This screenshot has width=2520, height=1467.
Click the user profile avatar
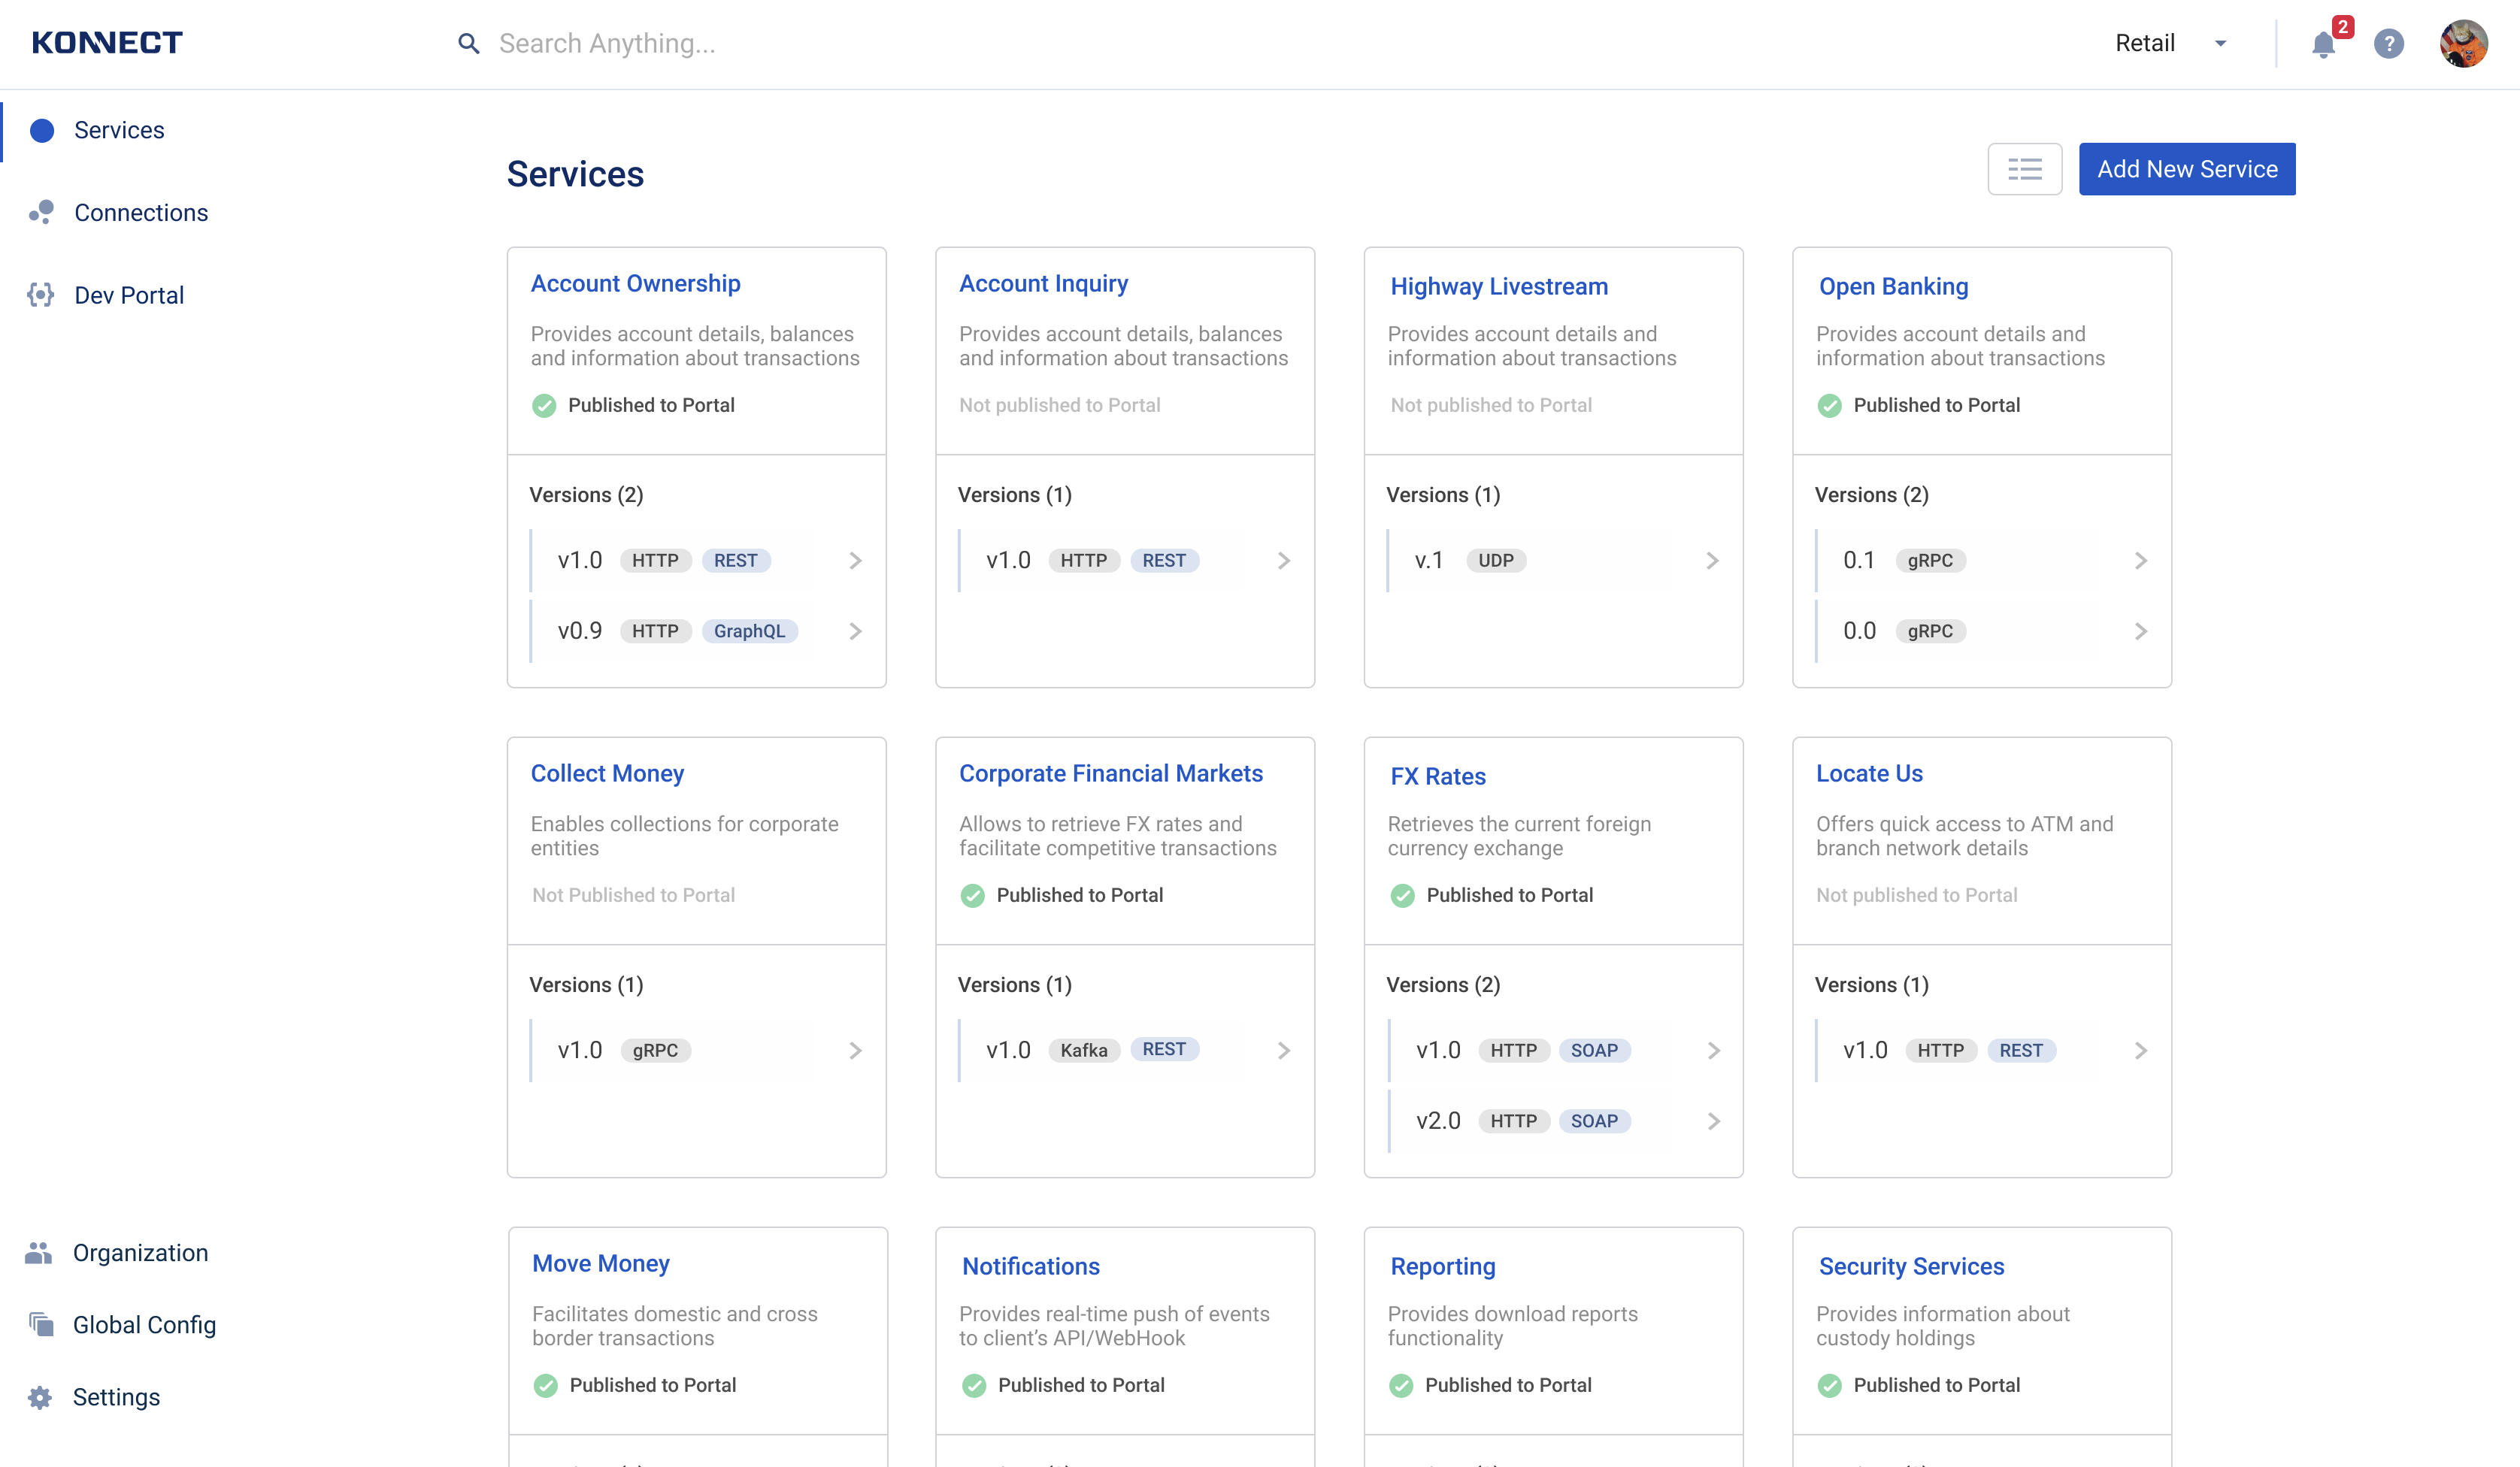point(2463,44)
